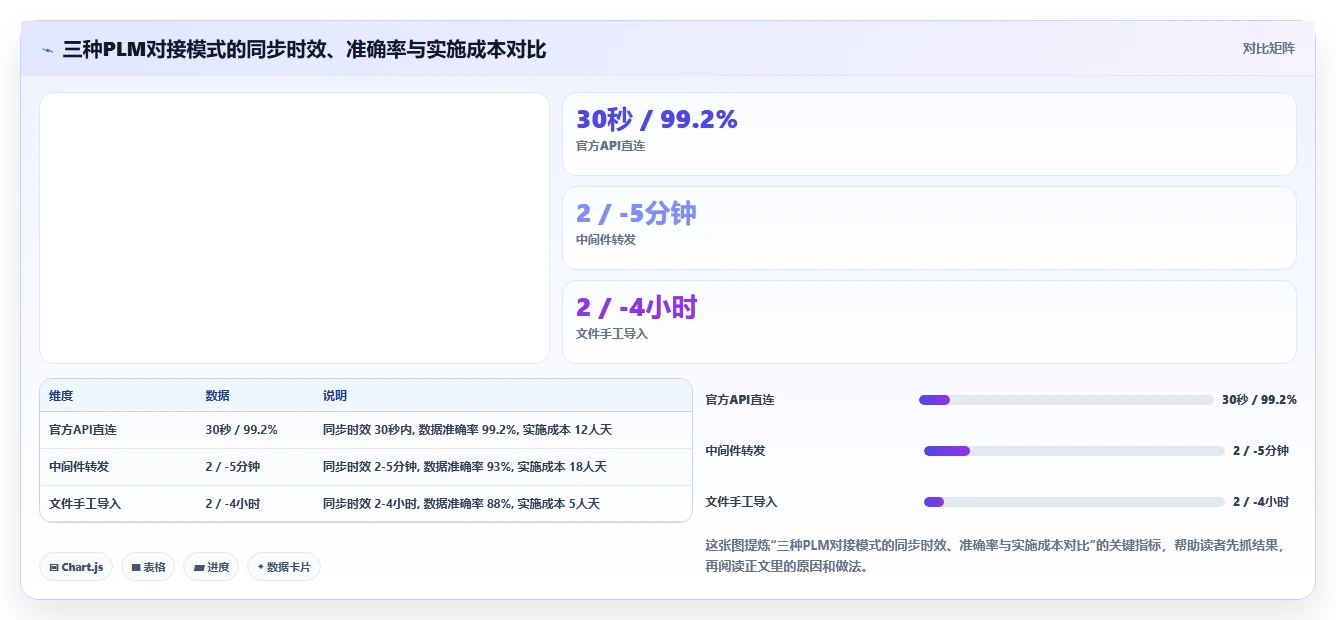Click table cell 30秒 / 99.2%
The height and width of the screenshot is (620, 1336).
pos(241,430)
